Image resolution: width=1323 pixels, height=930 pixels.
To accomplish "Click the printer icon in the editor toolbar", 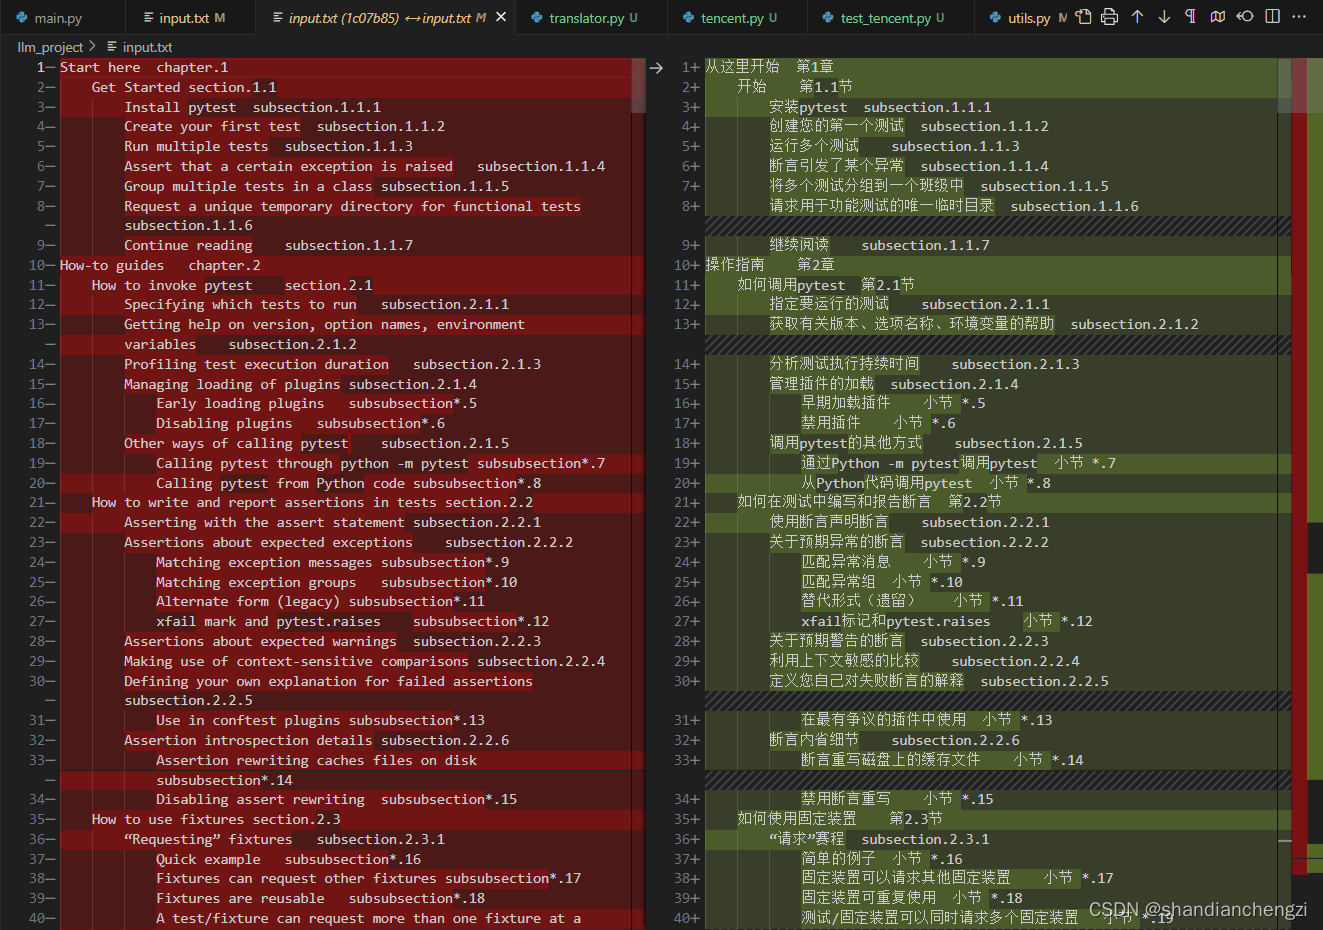I will point(1109,17).
